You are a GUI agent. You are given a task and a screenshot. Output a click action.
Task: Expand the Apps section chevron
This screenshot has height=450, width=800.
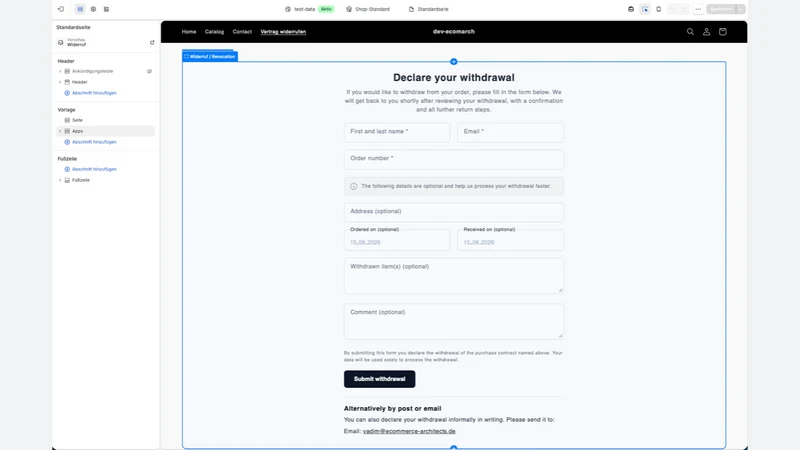[60, 131]
